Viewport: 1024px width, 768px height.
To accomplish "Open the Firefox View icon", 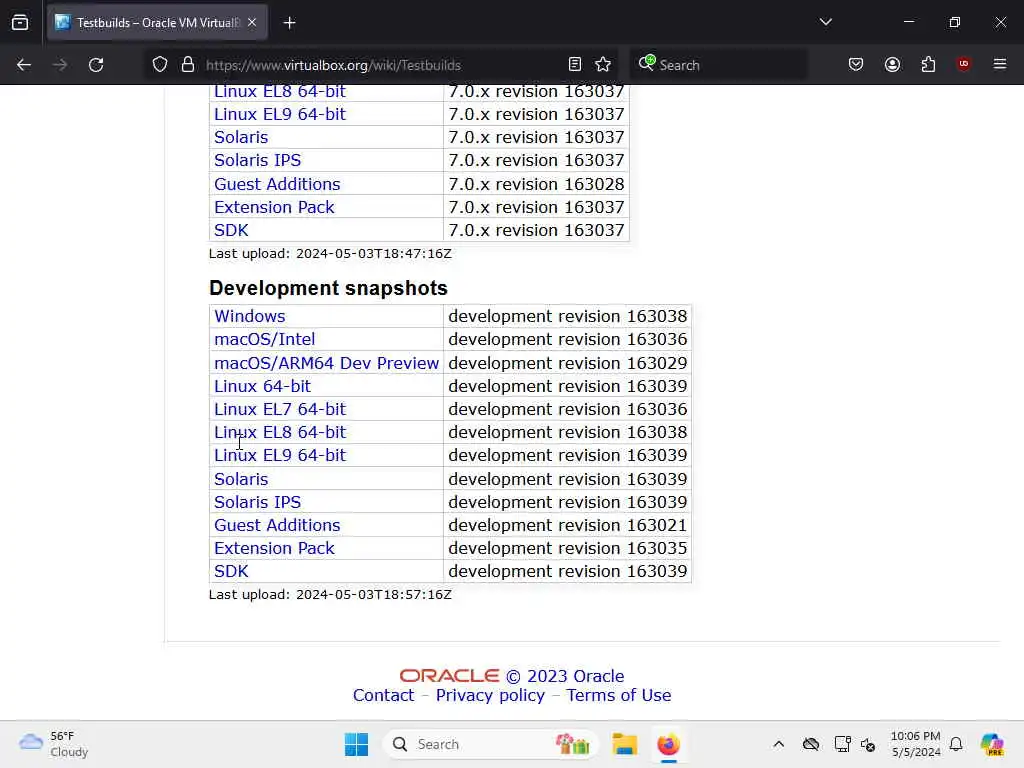I will click(x=20, y=23).
